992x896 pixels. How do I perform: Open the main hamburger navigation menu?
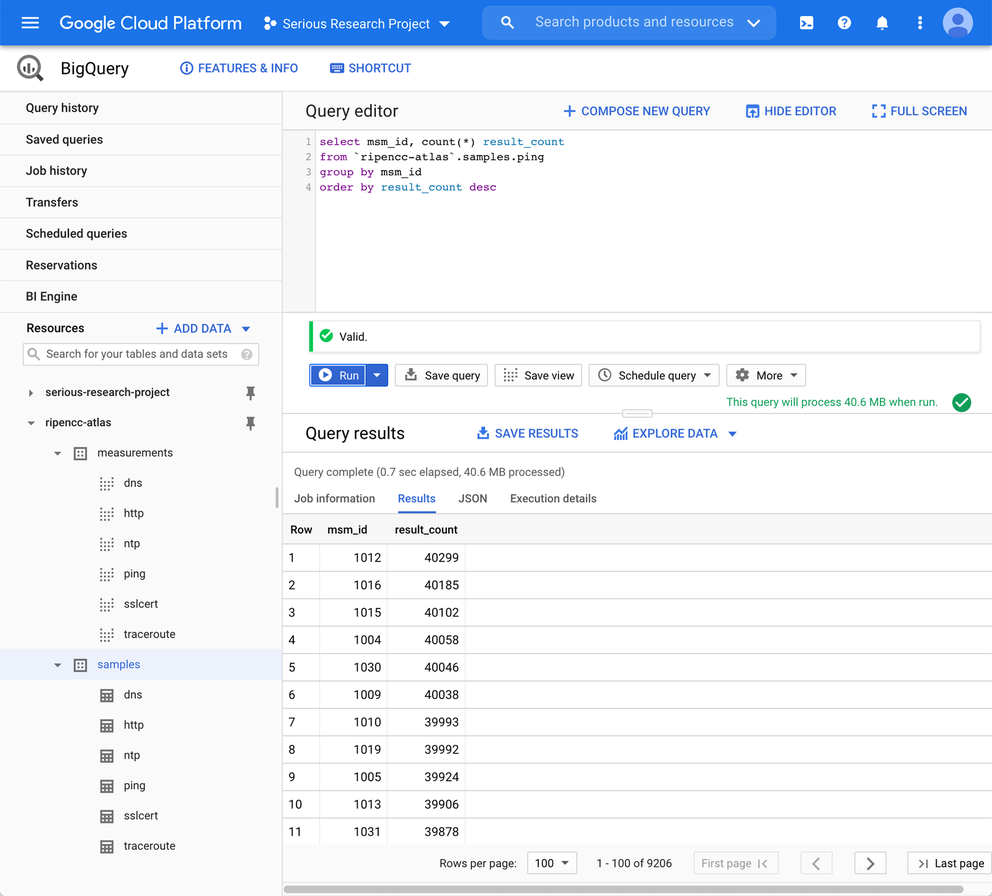(30, 23)
